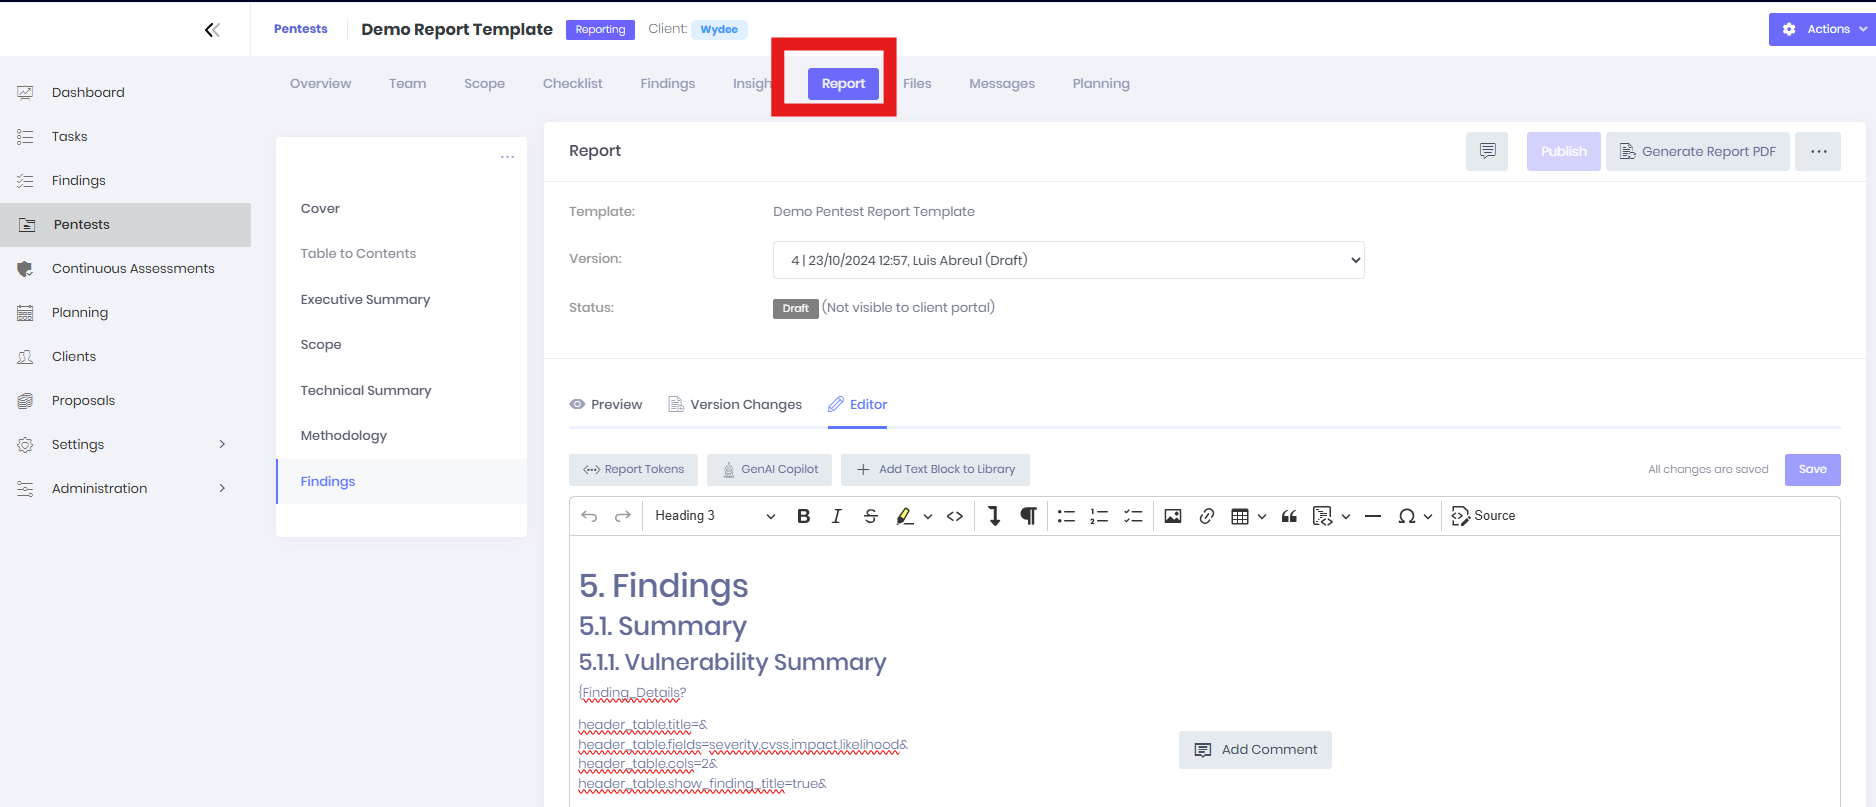Screen dimensions: 1876x807
Task: Open the report Version dropdown
Action: click(1068, 260)
